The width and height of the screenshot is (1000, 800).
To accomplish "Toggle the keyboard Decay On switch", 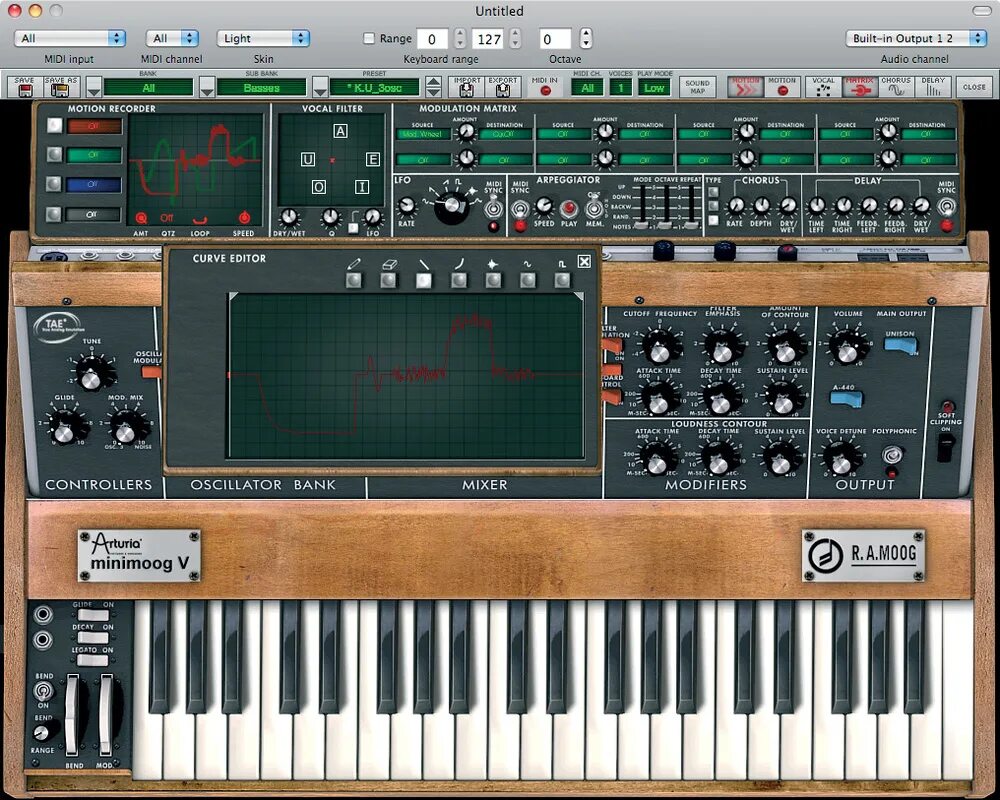I will point(93,638).
